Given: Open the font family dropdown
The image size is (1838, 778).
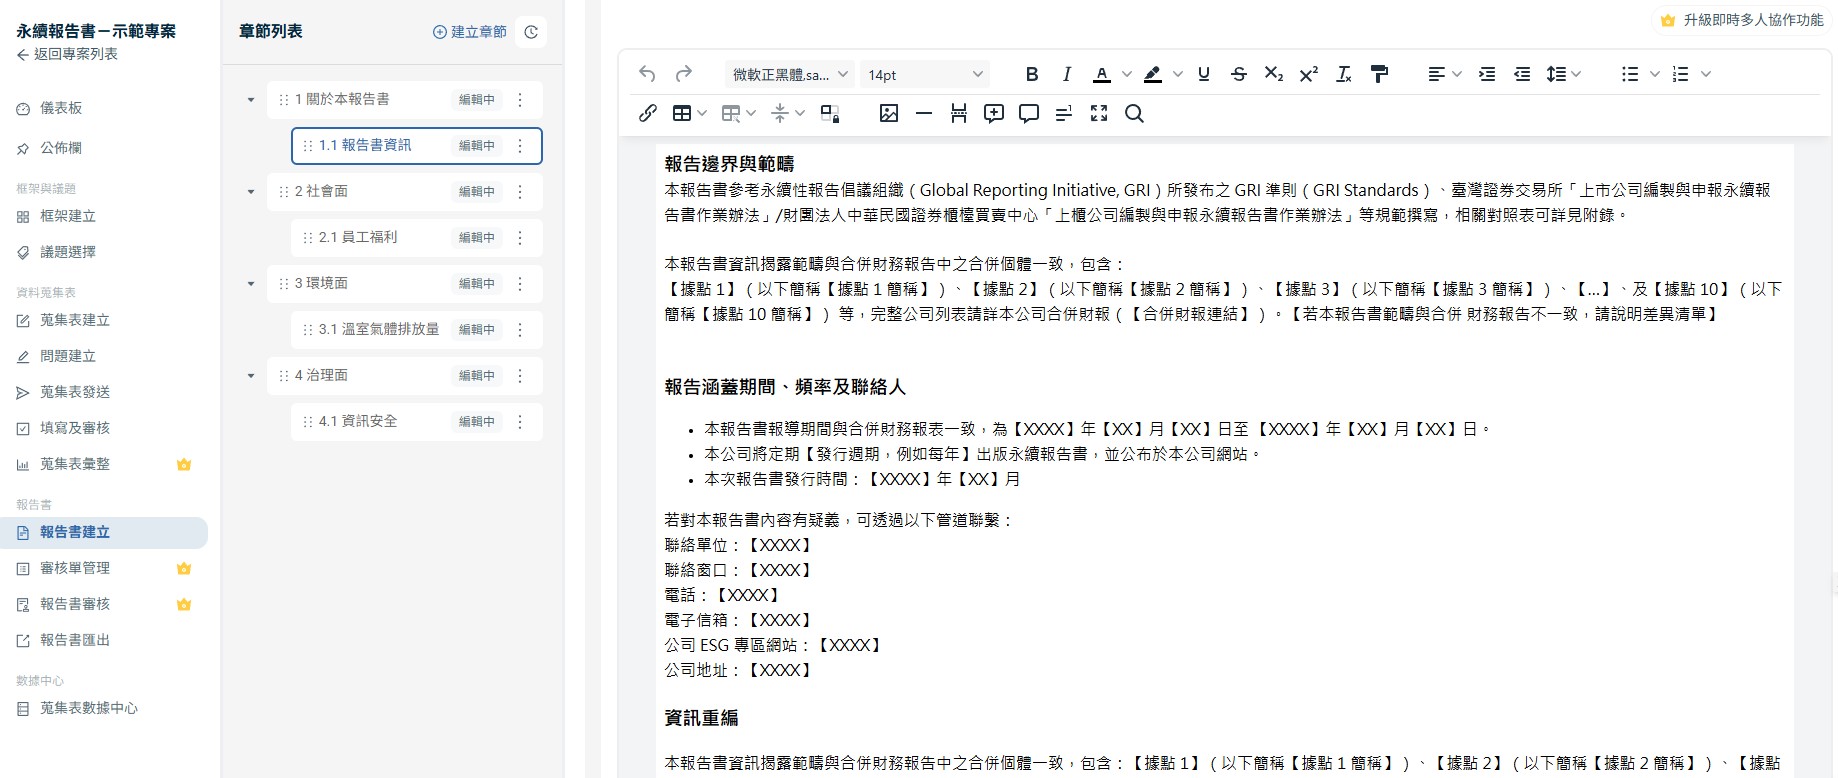Looking at the screenshot, I should point(789,74).
